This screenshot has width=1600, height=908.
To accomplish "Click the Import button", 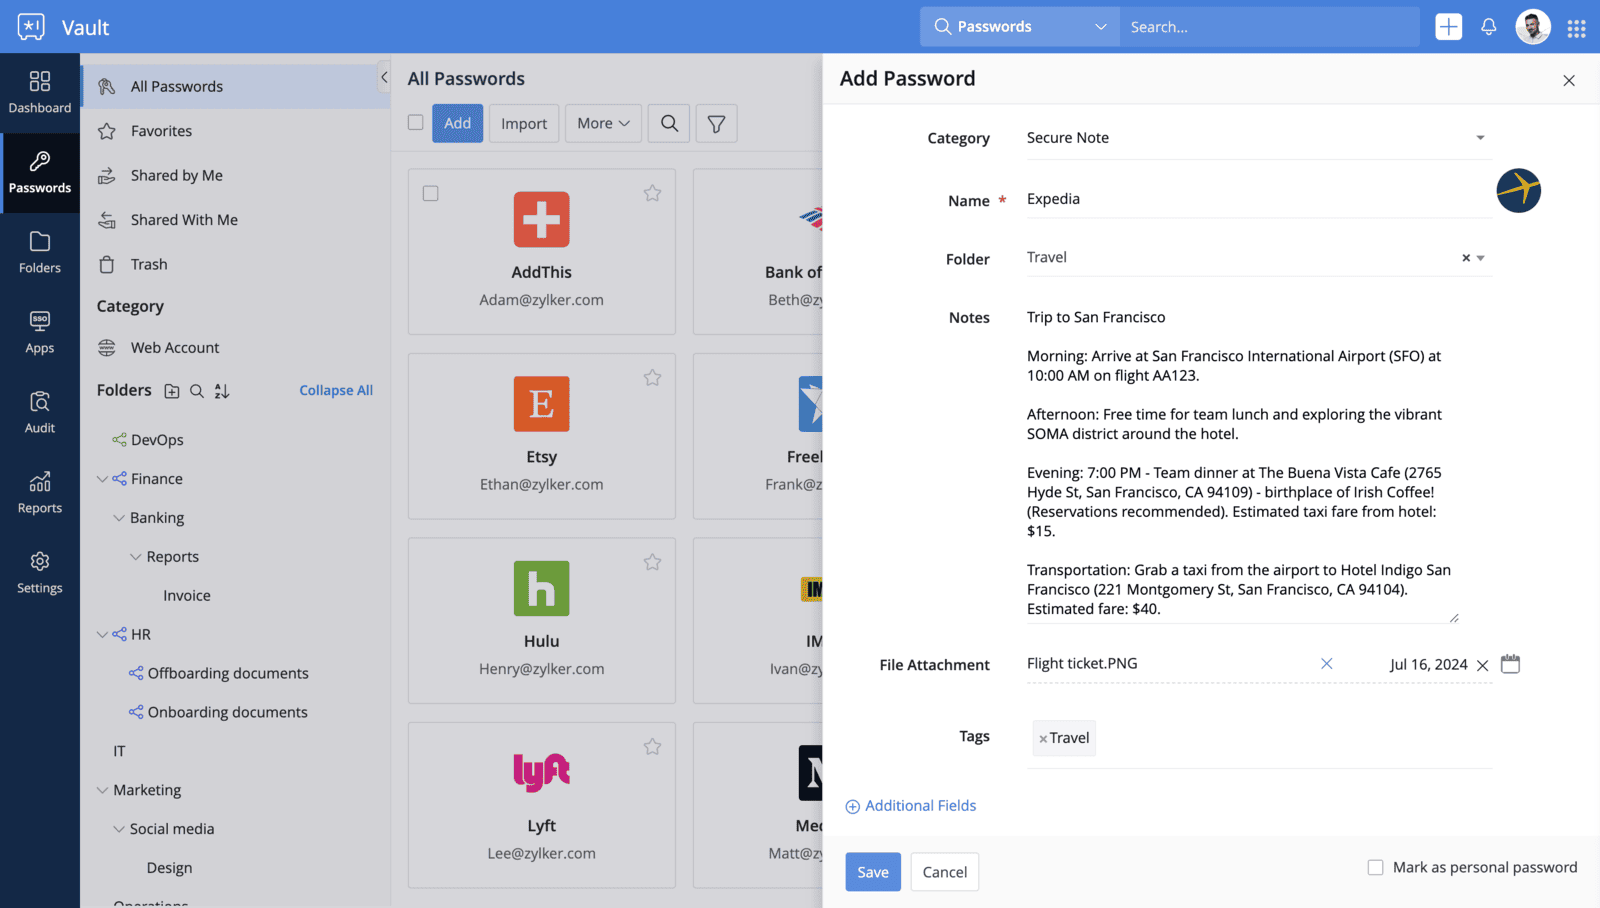I will coord(524,123).
